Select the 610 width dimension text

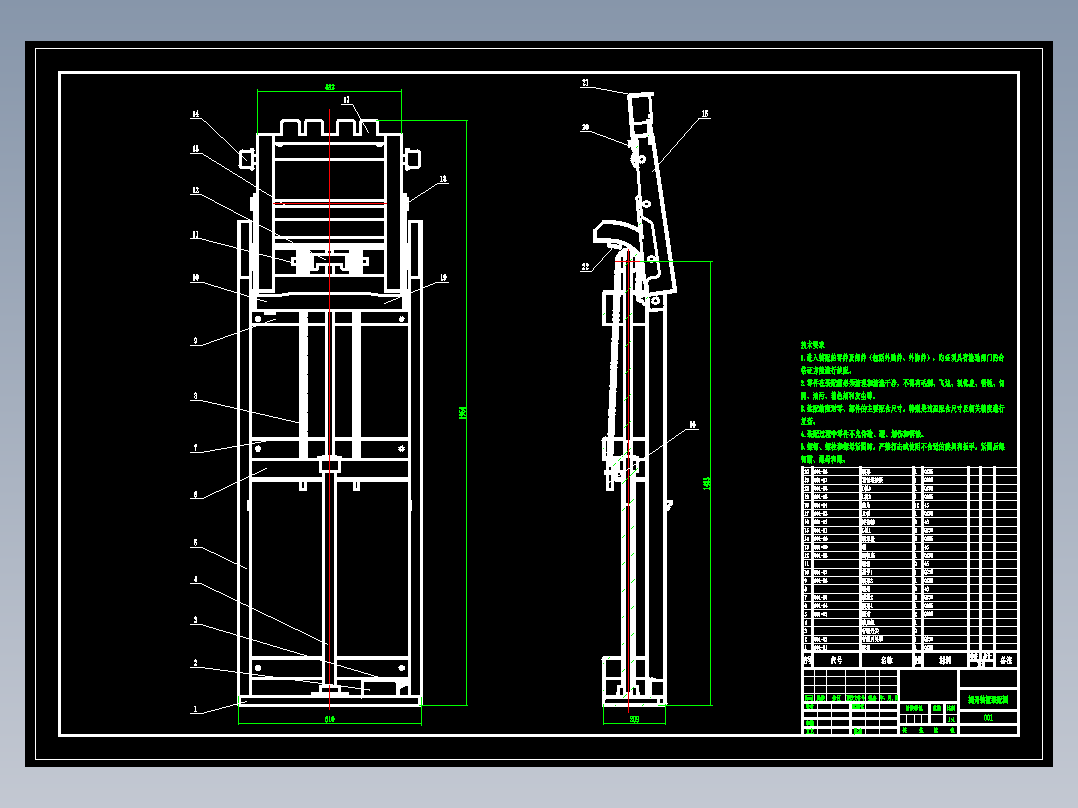(329, 719)
